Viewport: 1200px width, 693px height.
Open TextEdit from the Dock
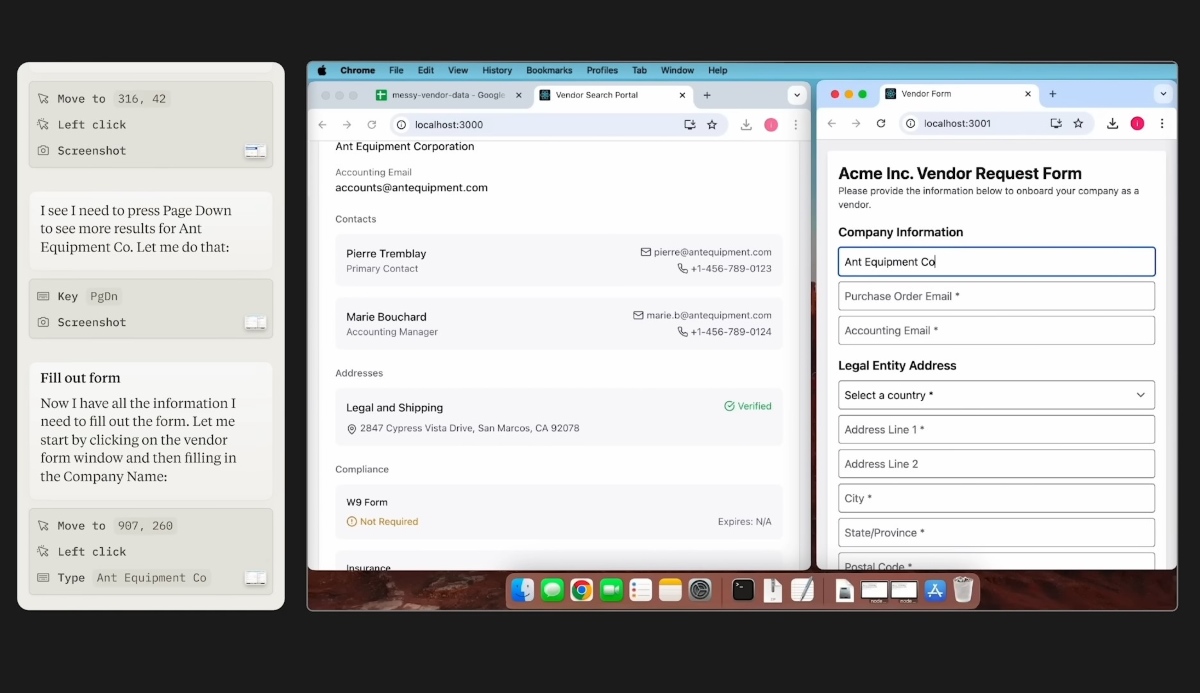point(802,590)
